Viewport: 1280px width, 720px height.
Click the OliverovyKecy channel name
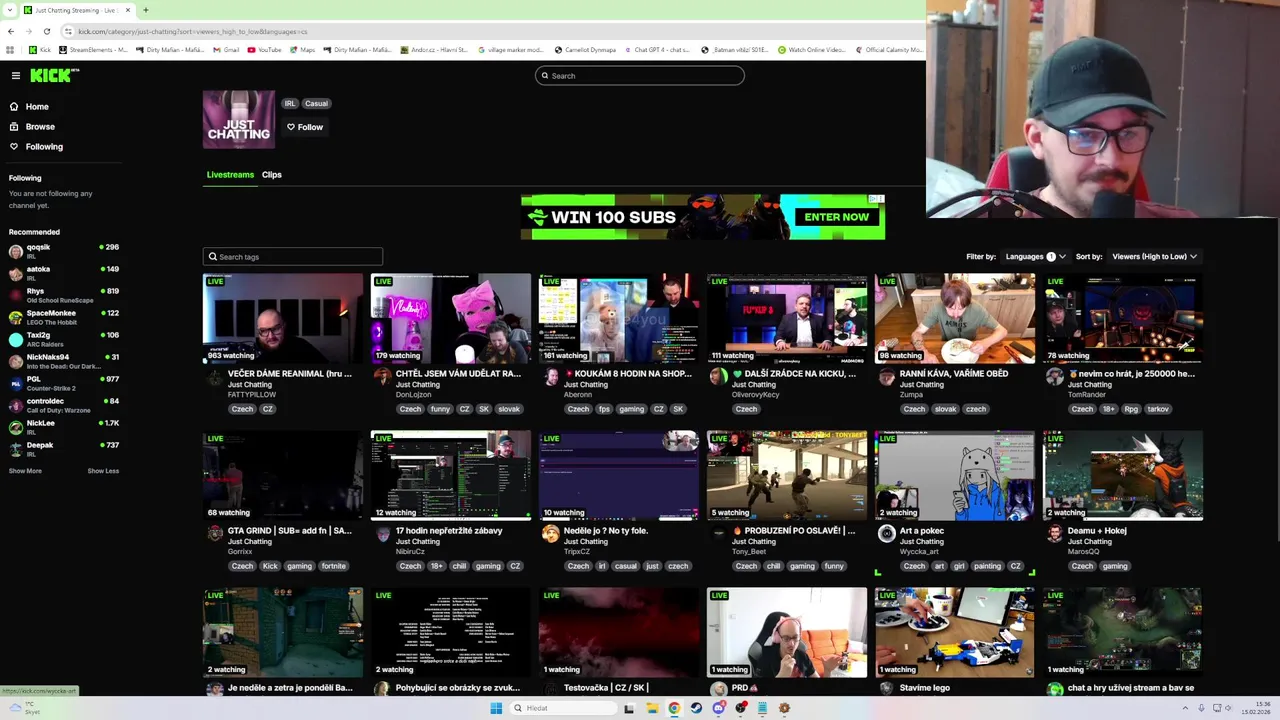click(x=755, y=394)
